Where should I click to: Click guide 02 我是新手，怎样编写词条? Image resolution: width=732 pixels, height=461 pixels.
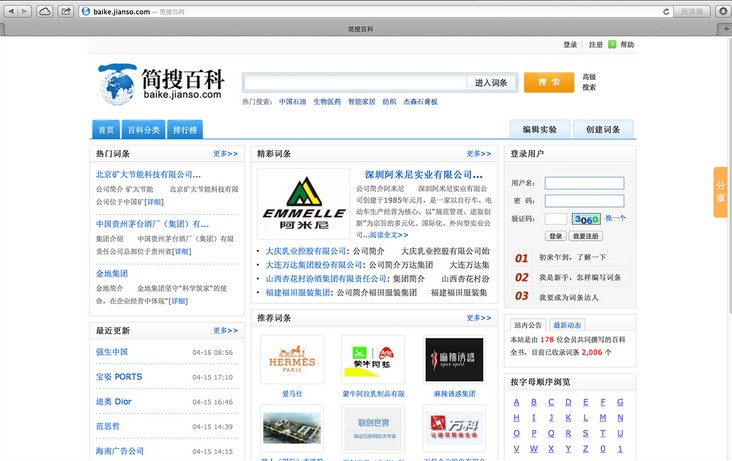580,277
